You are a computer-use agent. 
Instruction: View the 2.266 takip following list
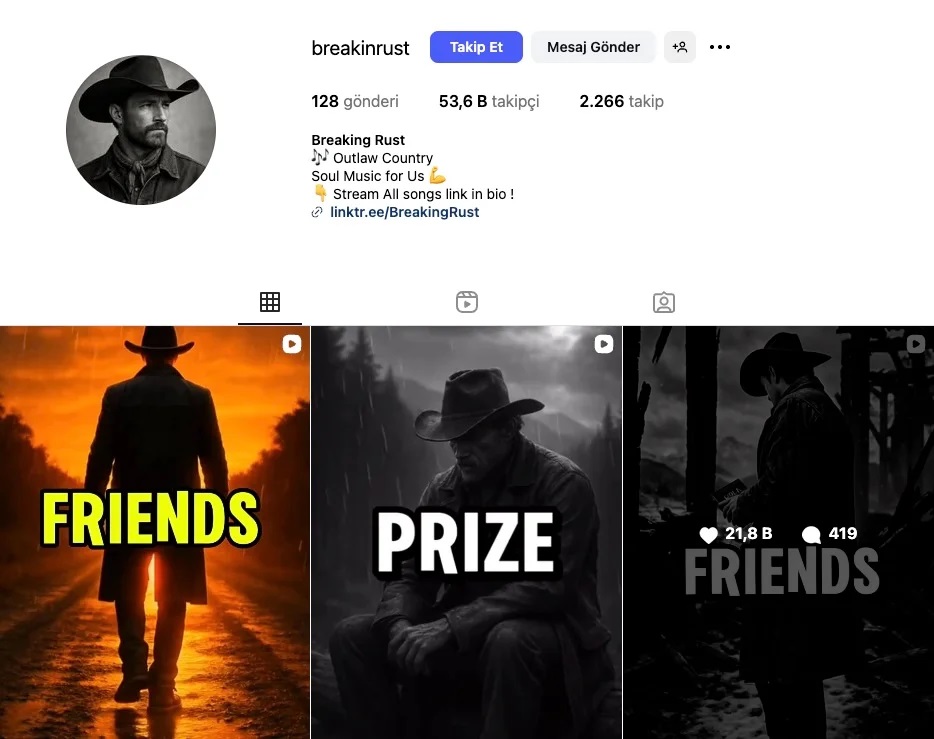point(621,101)
